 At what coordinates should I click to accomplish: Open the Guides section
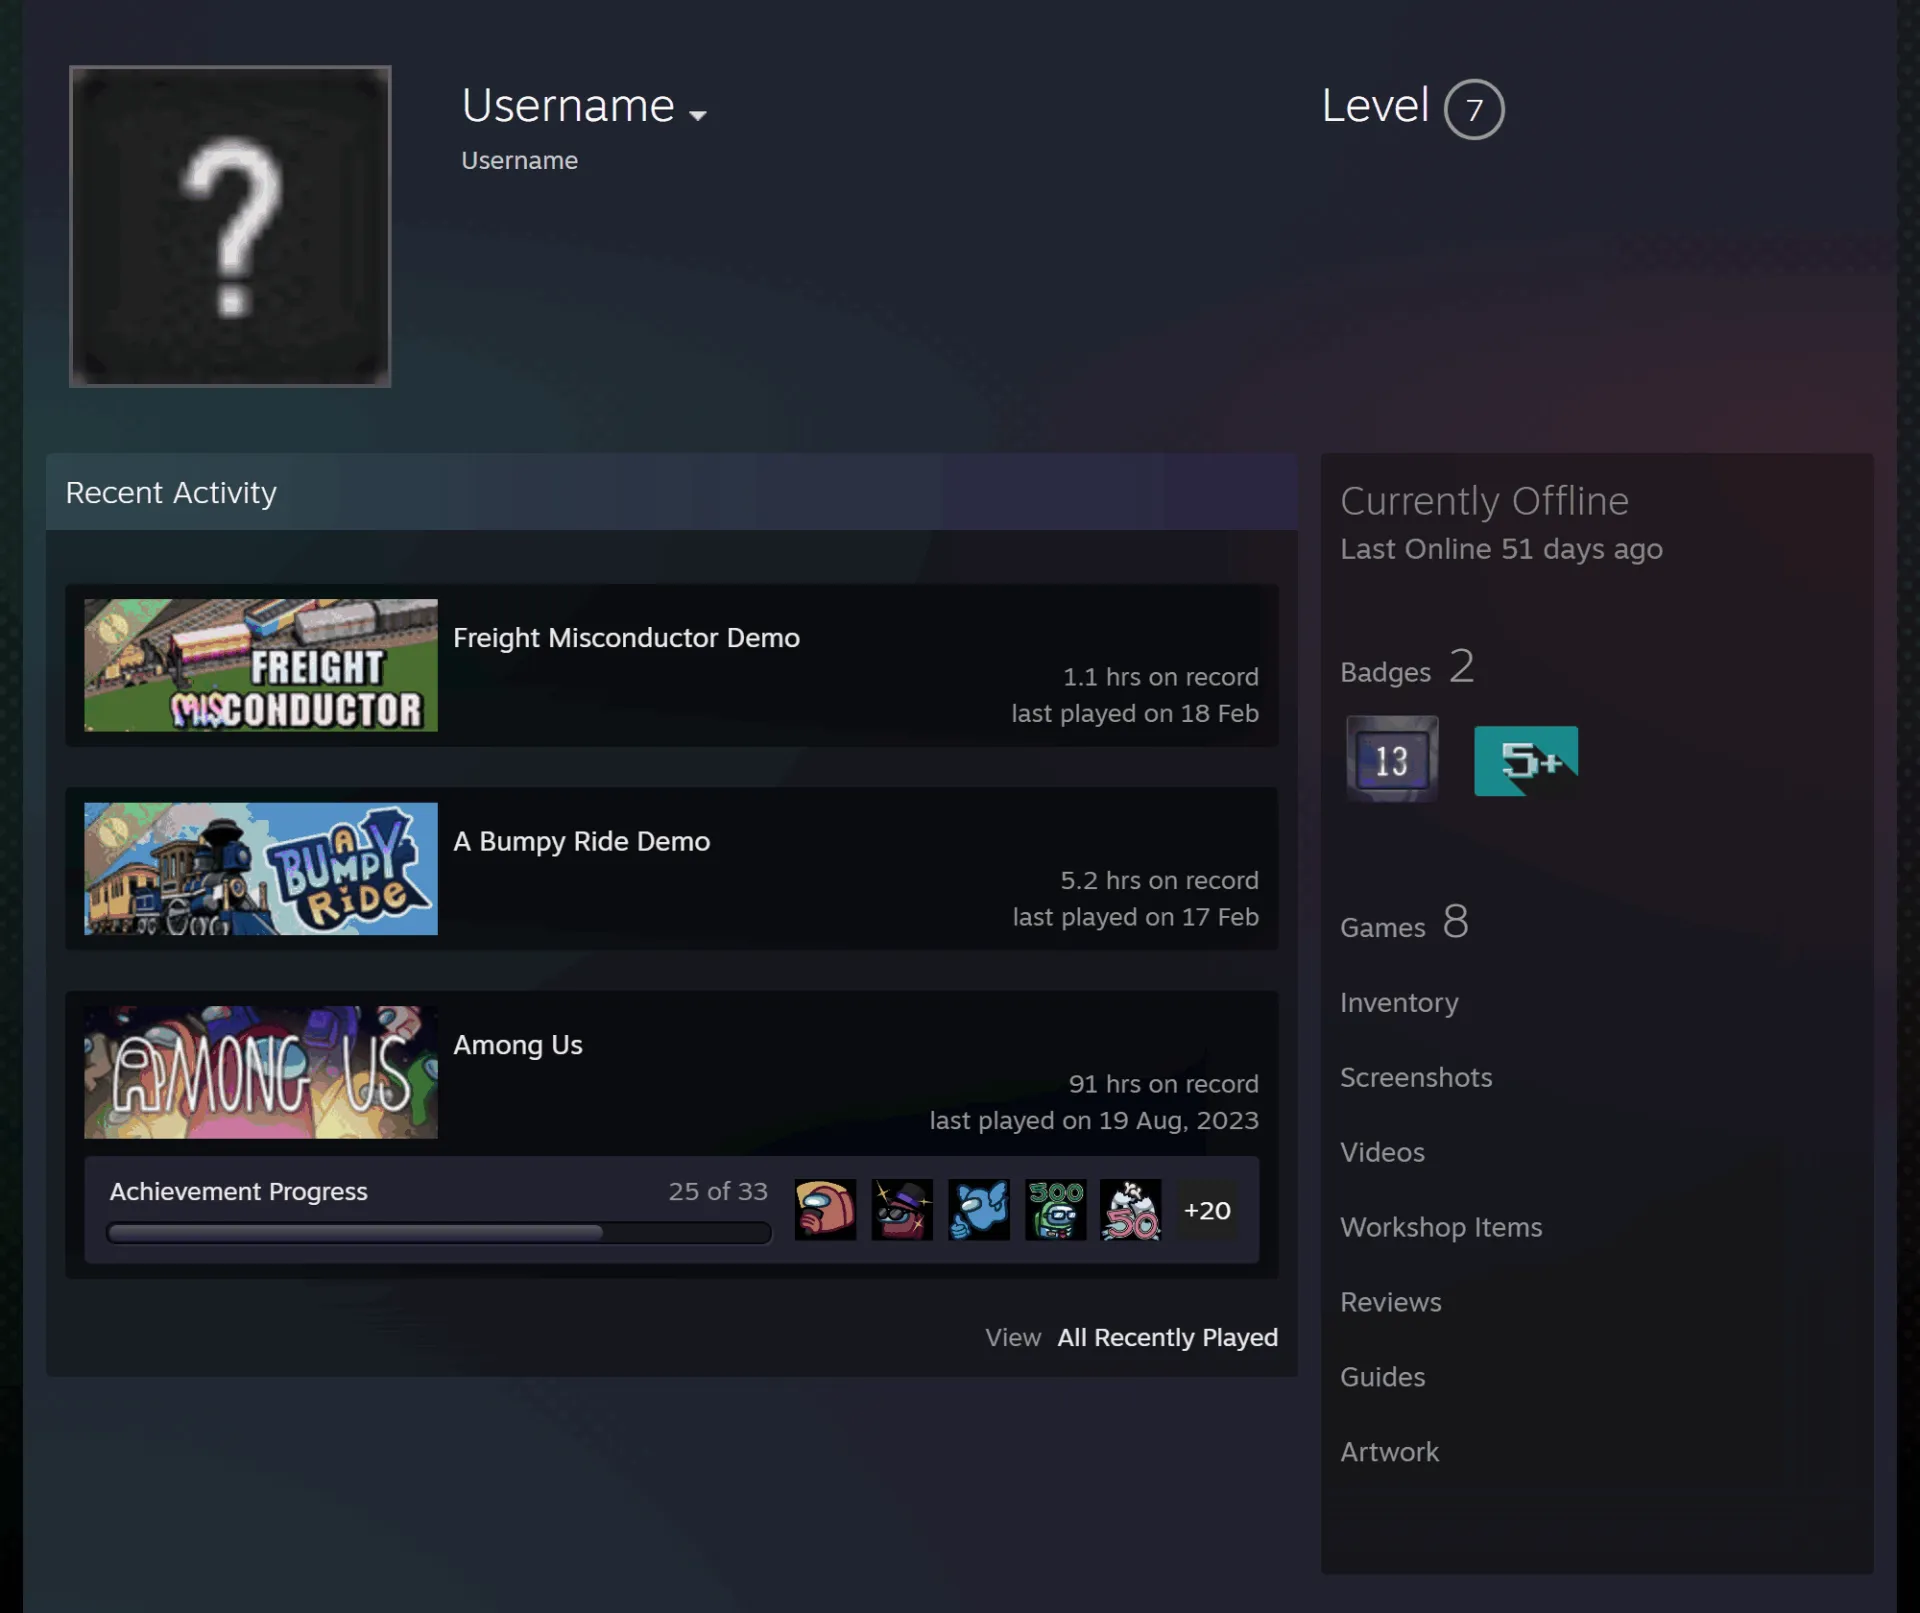point(1382,1377)
